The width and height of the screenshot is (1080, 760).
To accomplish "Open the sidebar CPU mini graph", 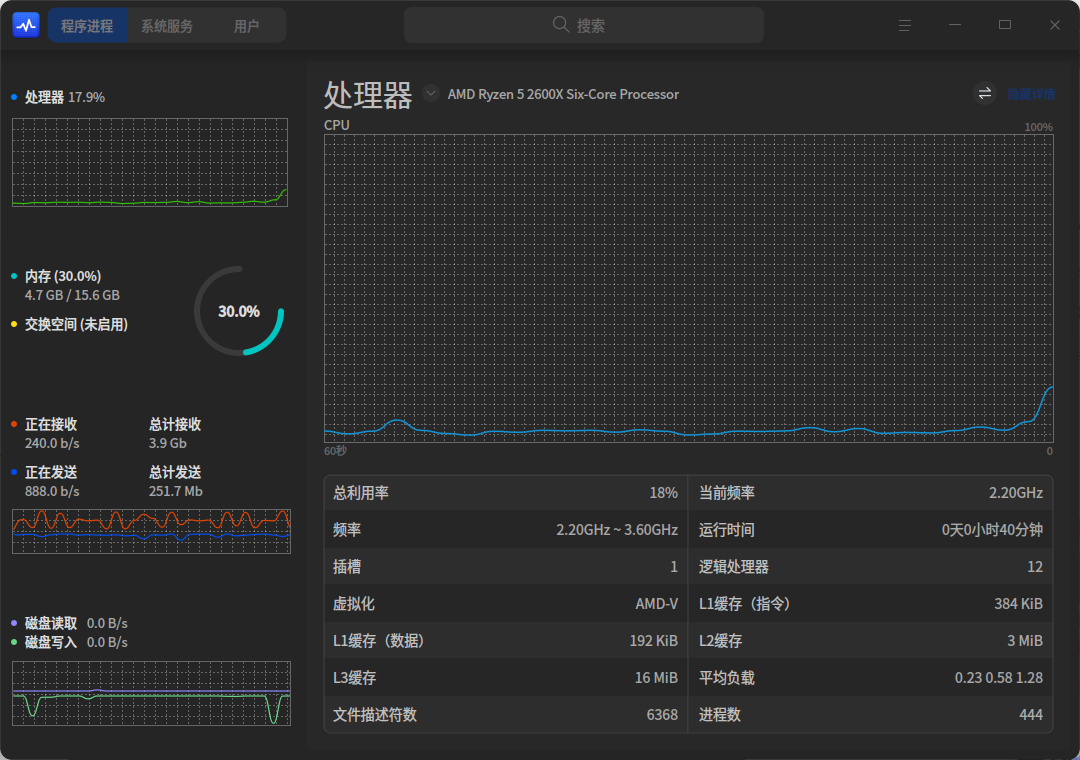I will (149, 162).
